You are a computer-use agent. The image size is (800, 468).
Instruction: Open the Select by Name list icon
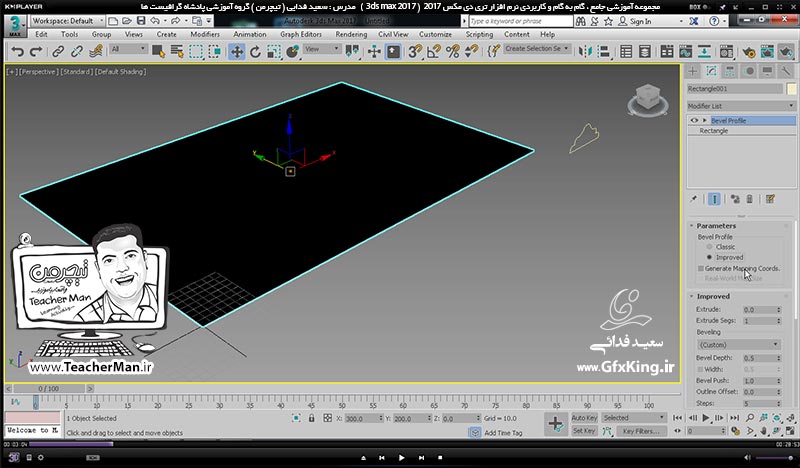[177, 52]
